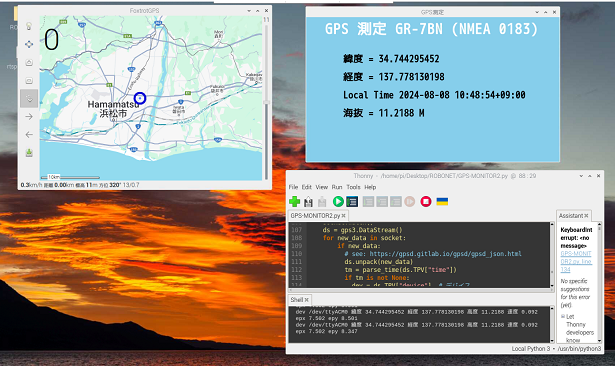The image size is (615, 366).
Task: Open the Tools menu in Thonny
Action: tap(353, 187)
